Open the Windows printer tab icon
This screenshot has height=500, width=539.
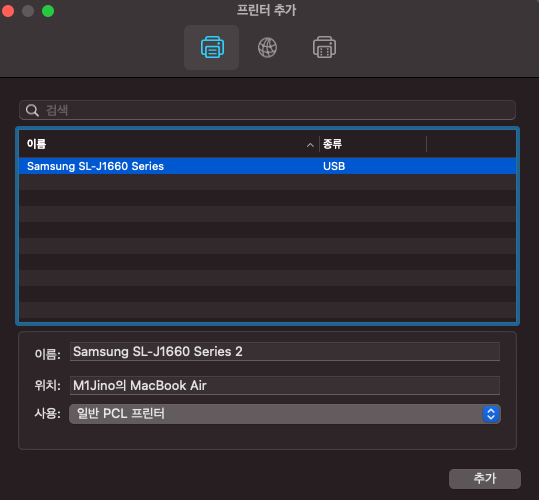coord(324,47)
